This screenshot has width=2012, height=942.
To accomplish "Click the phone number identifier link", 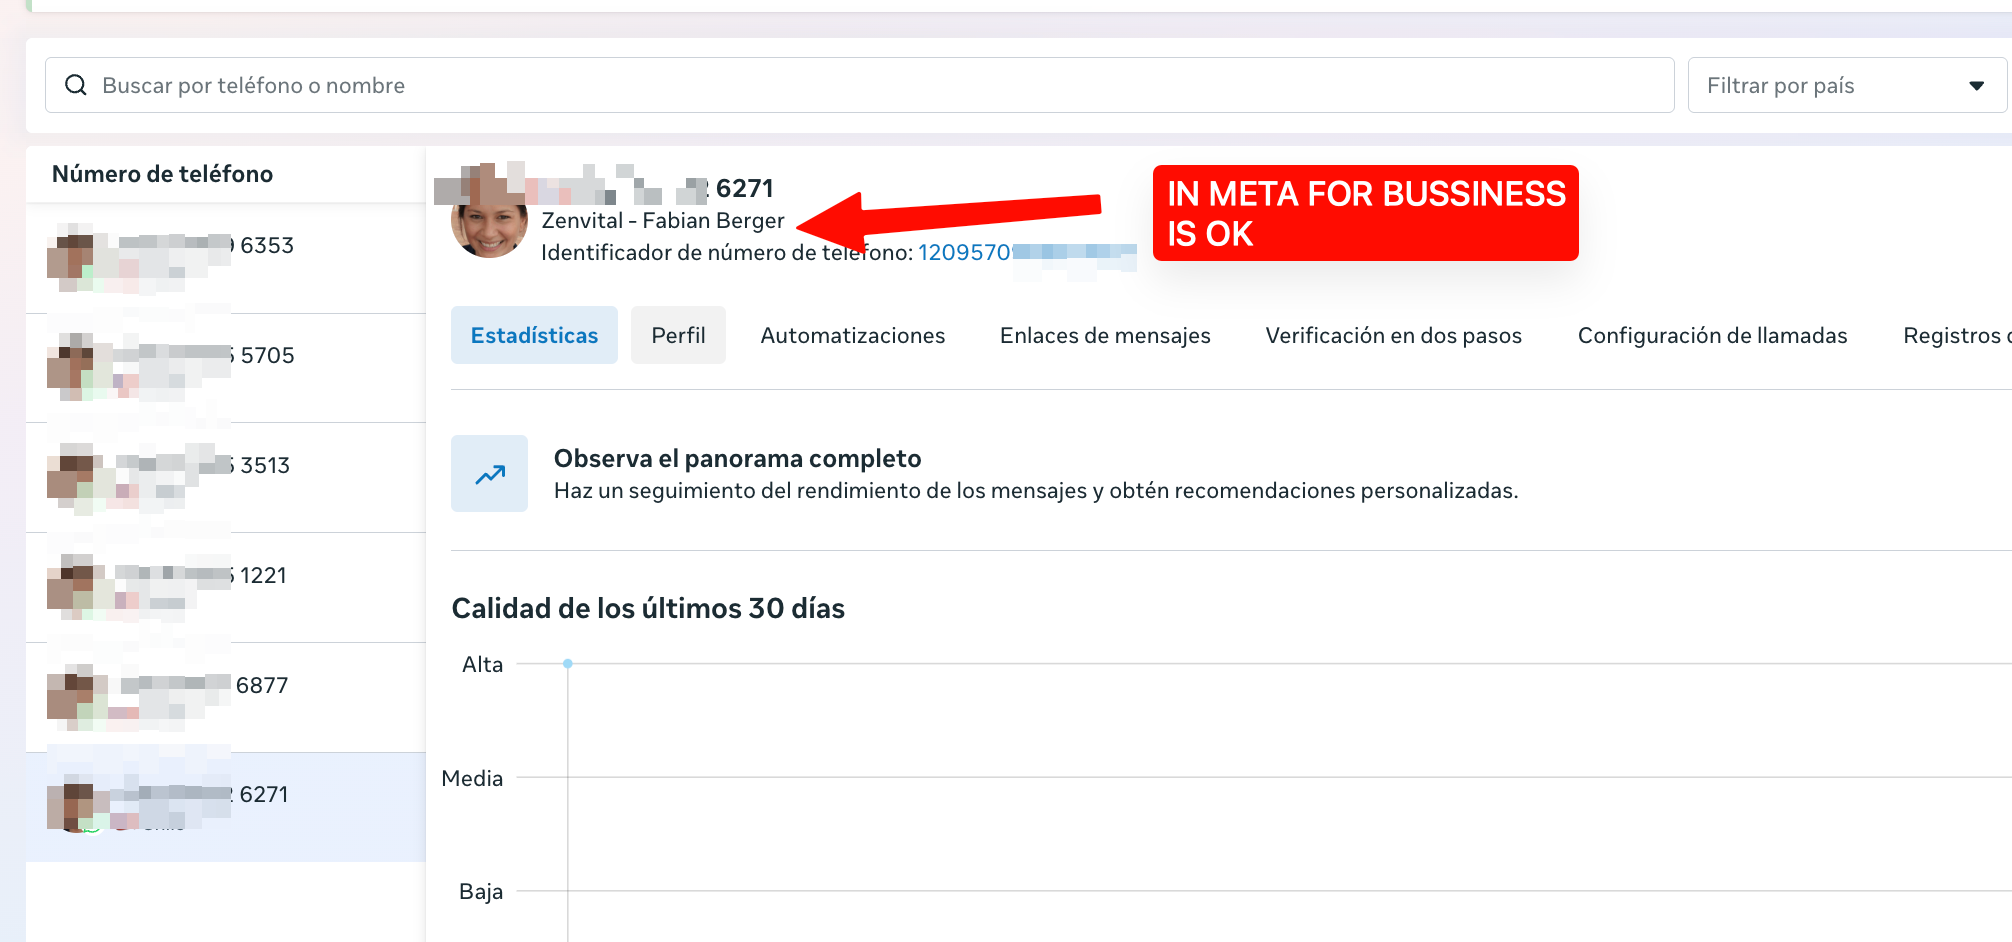I will coord(1027,252).
